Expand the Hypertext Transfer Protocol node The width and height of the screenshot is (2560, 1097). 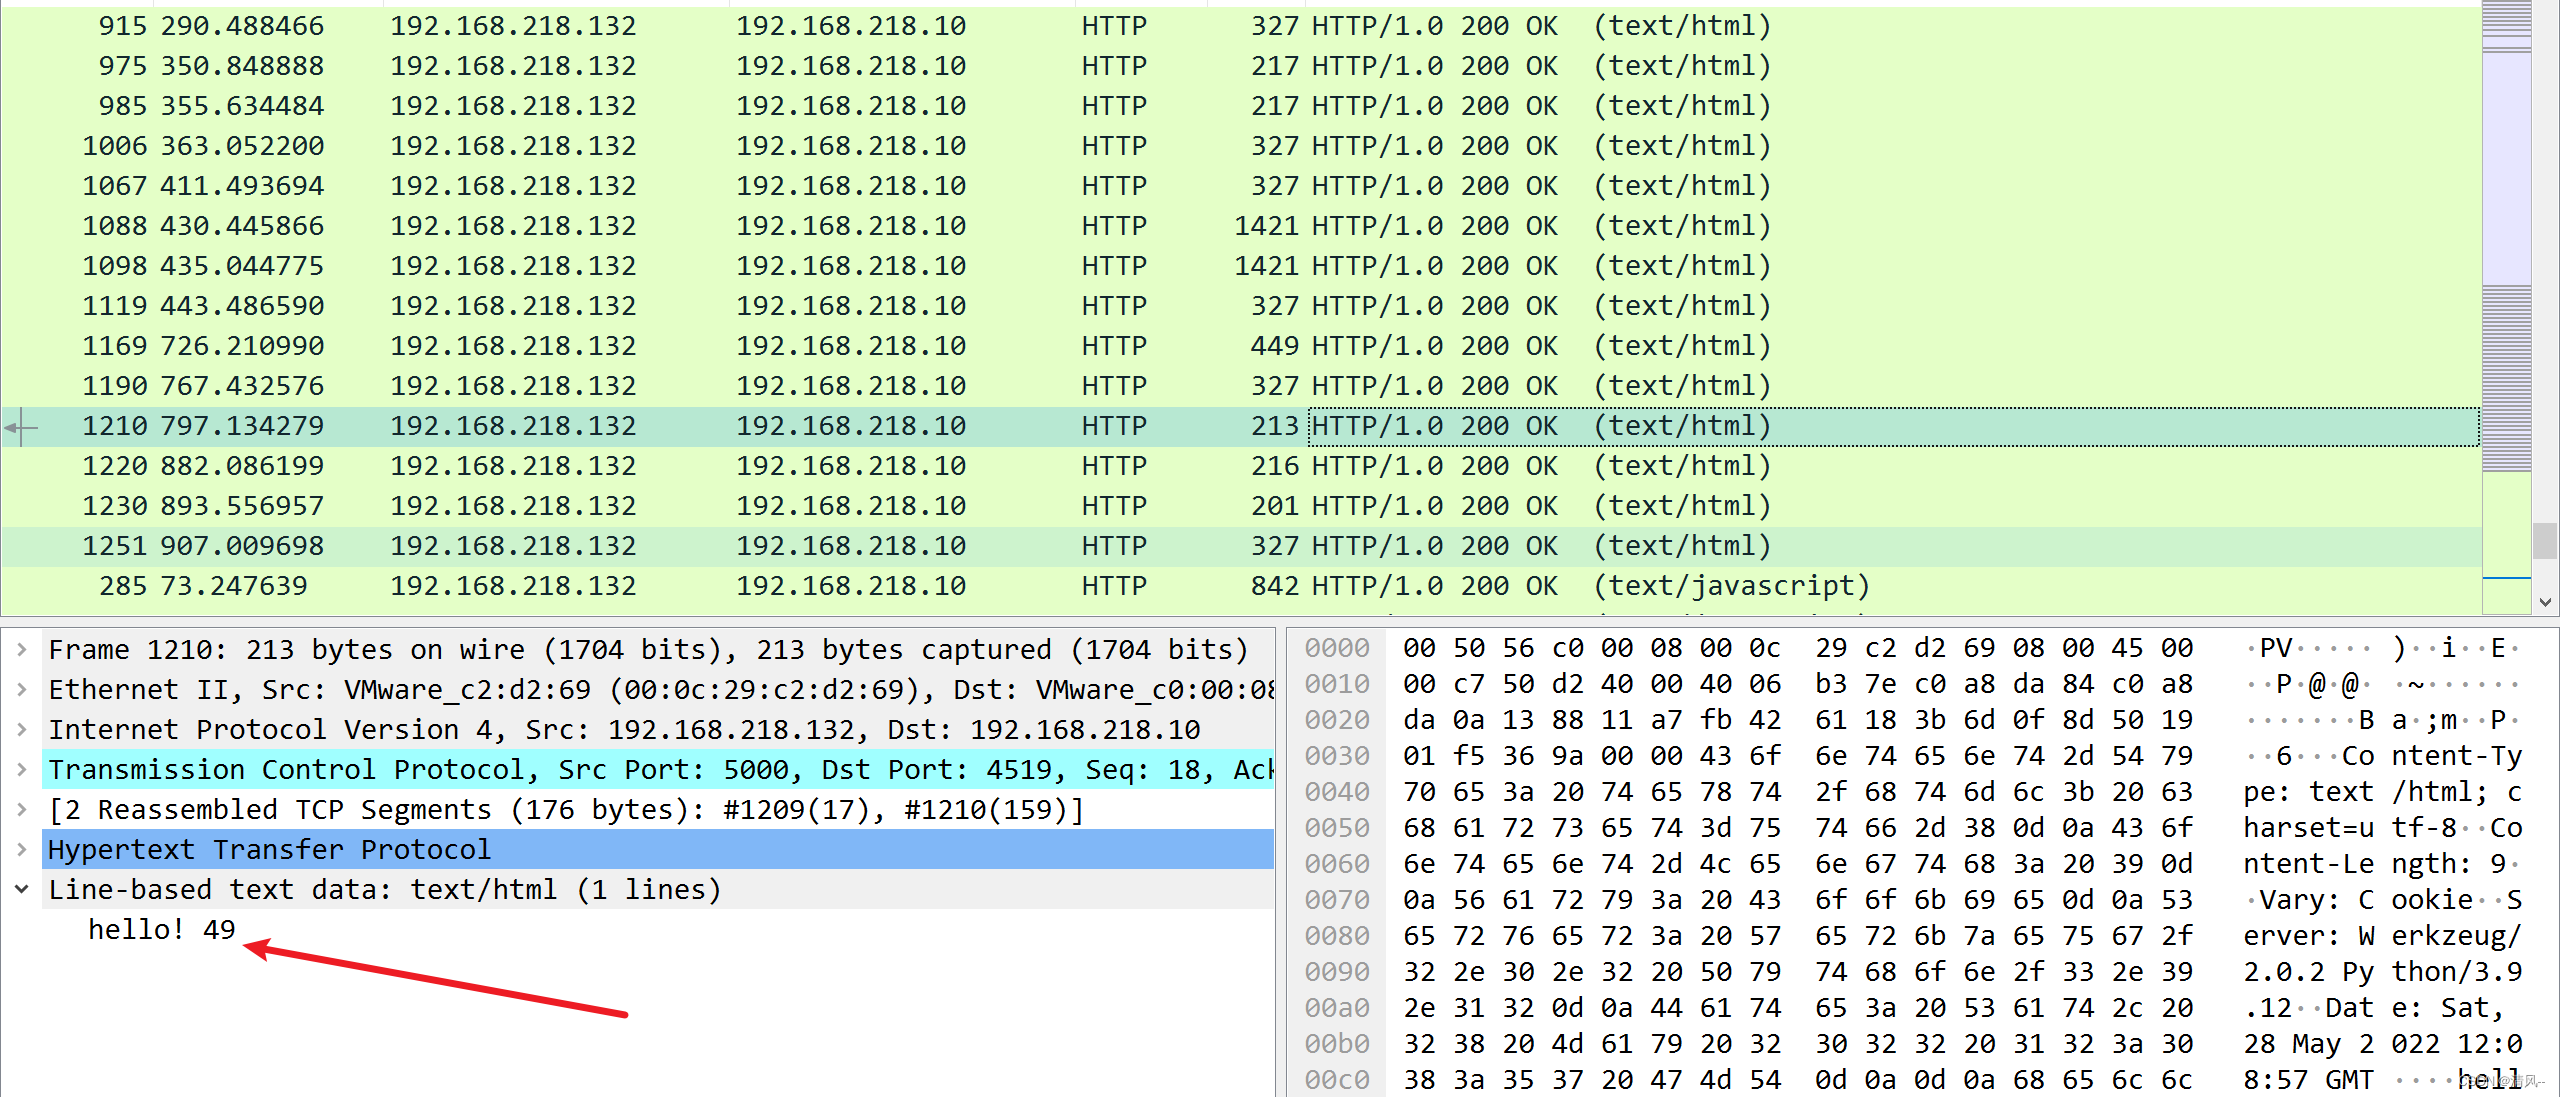tap(21, 849)
